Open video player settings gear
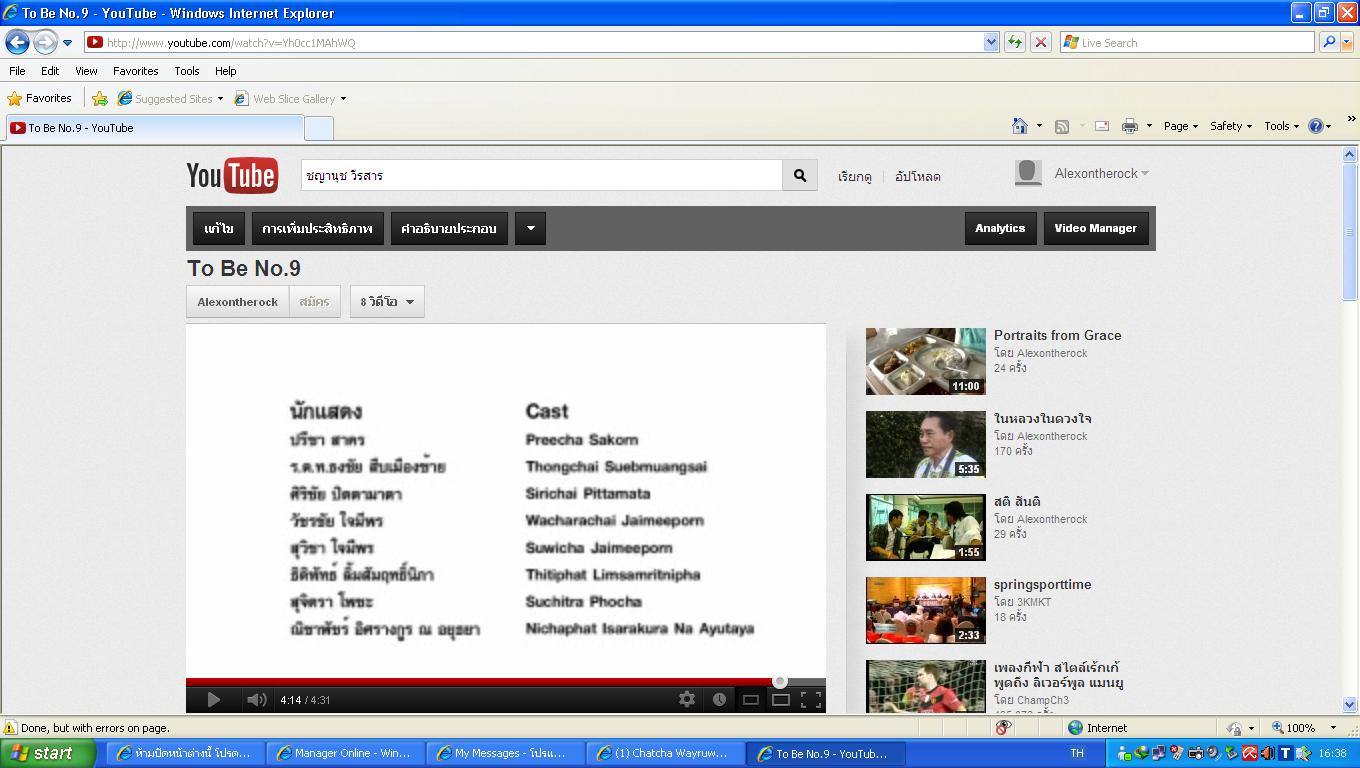Image resolution: width=1360 pixels, height=768 pixels. coord(686,700)
